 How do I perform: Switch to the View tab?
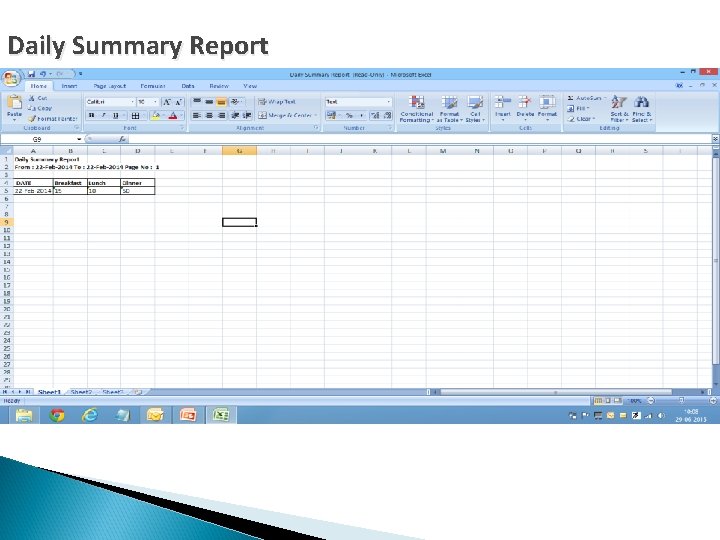click(x=250, y=86)
